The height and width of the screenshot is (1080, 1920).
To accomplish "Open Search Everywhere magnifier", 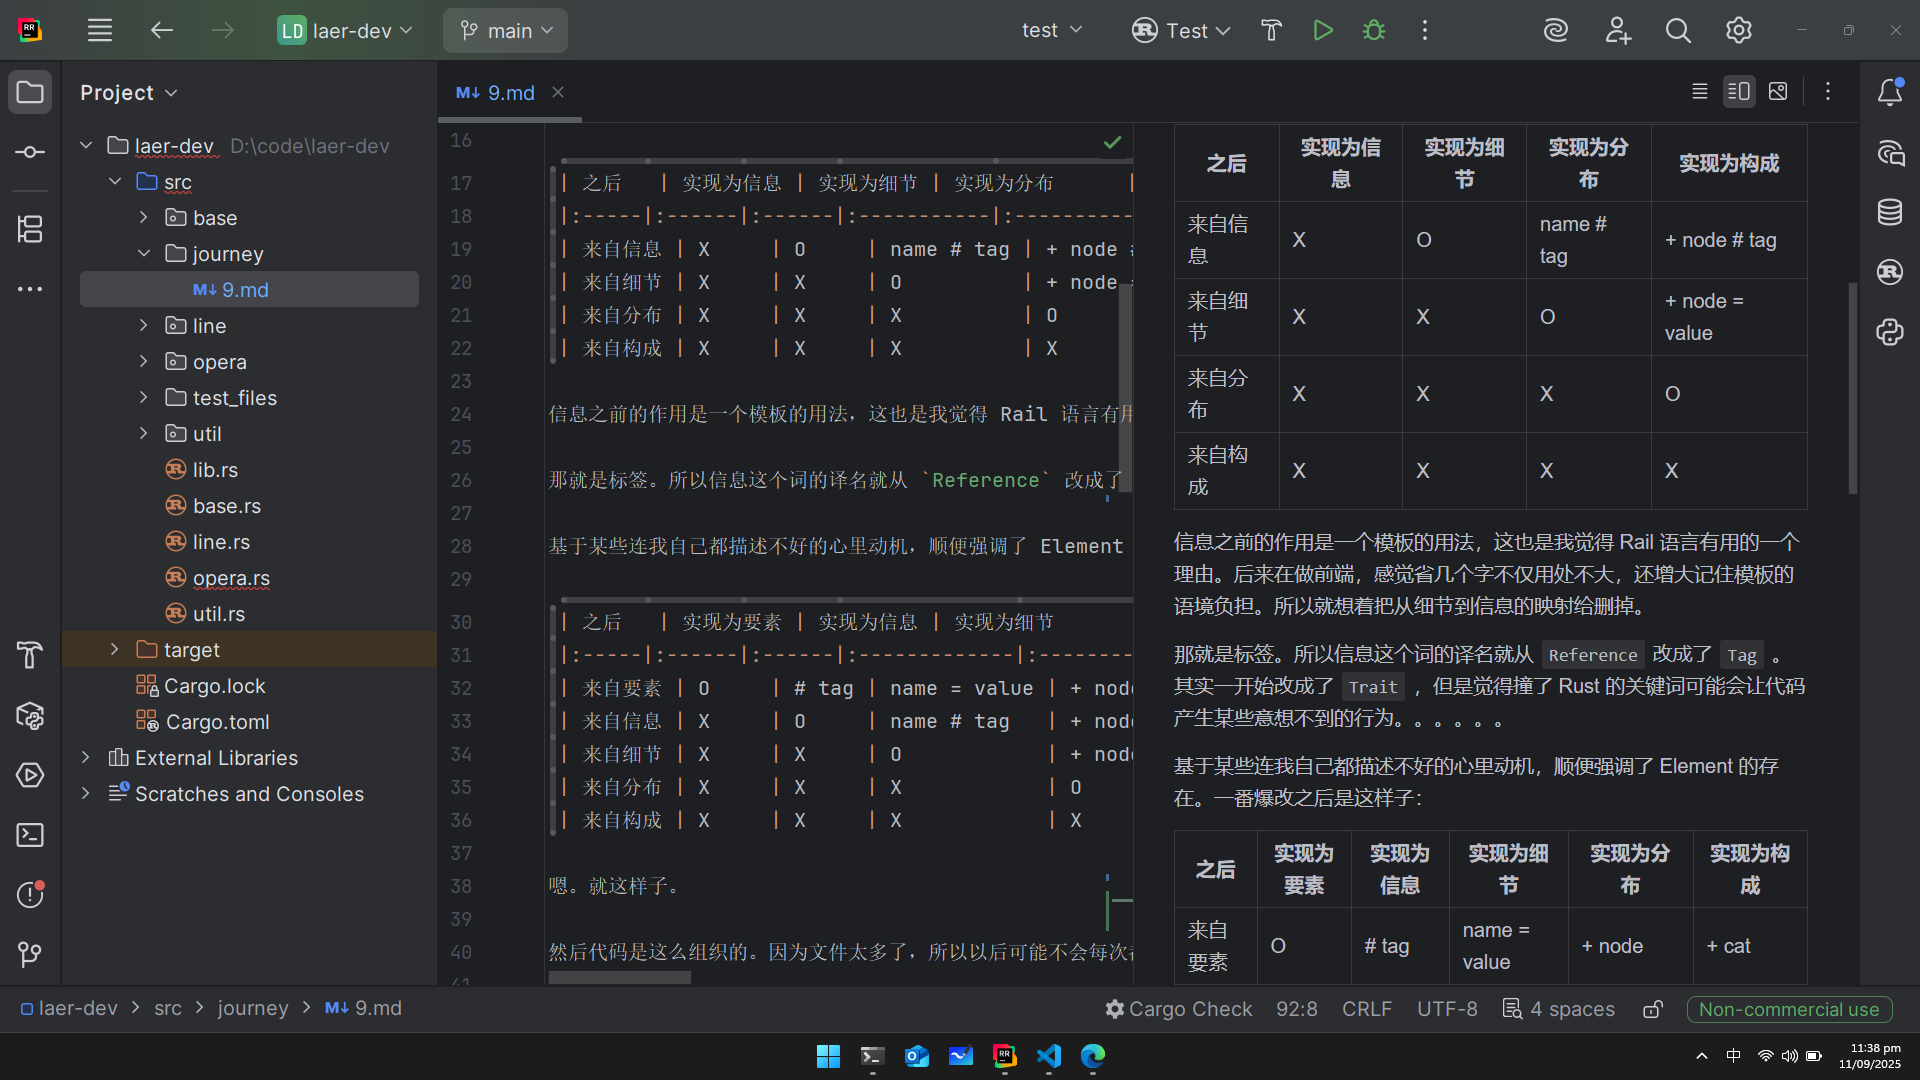I will (x=1678, y=31).
